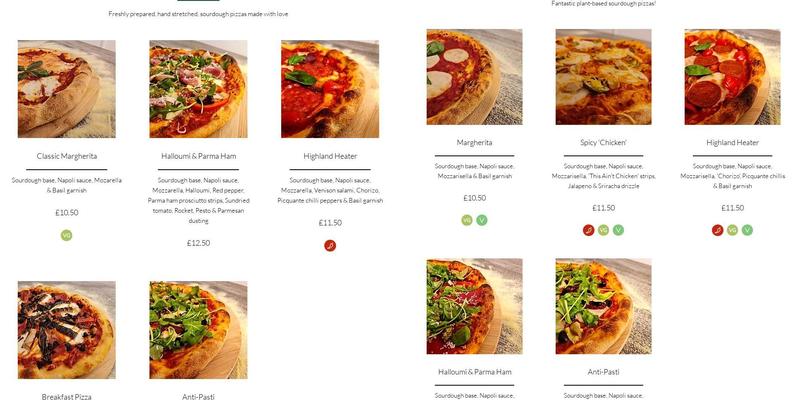Screen dimensions: 800x400
Task: Click the Classic Margherita title
Action: tap(67, 156)
